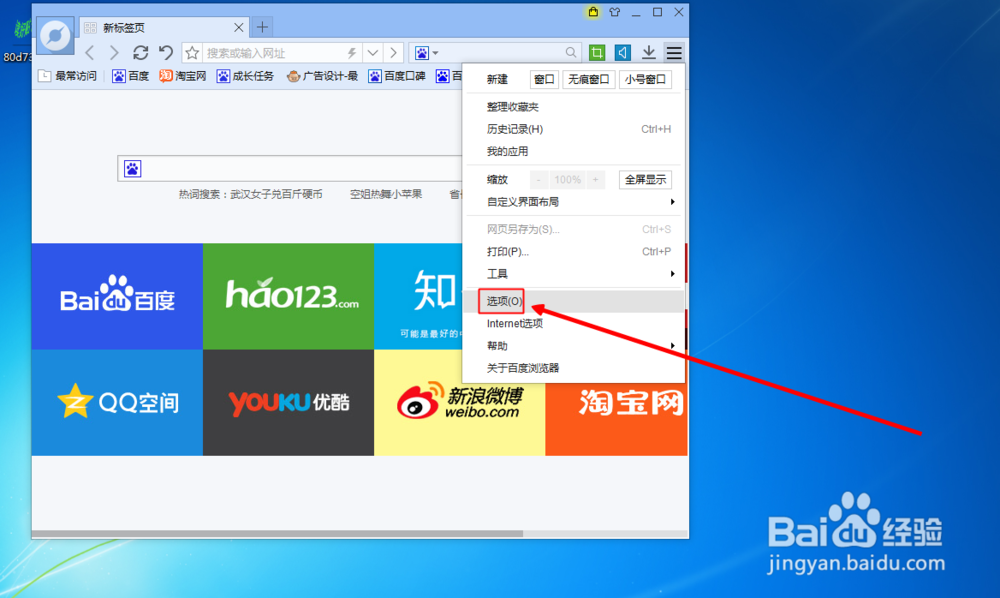Go forward with the forward arrow
This screenshot has height=598, width=1000.
tap(114, 53)
